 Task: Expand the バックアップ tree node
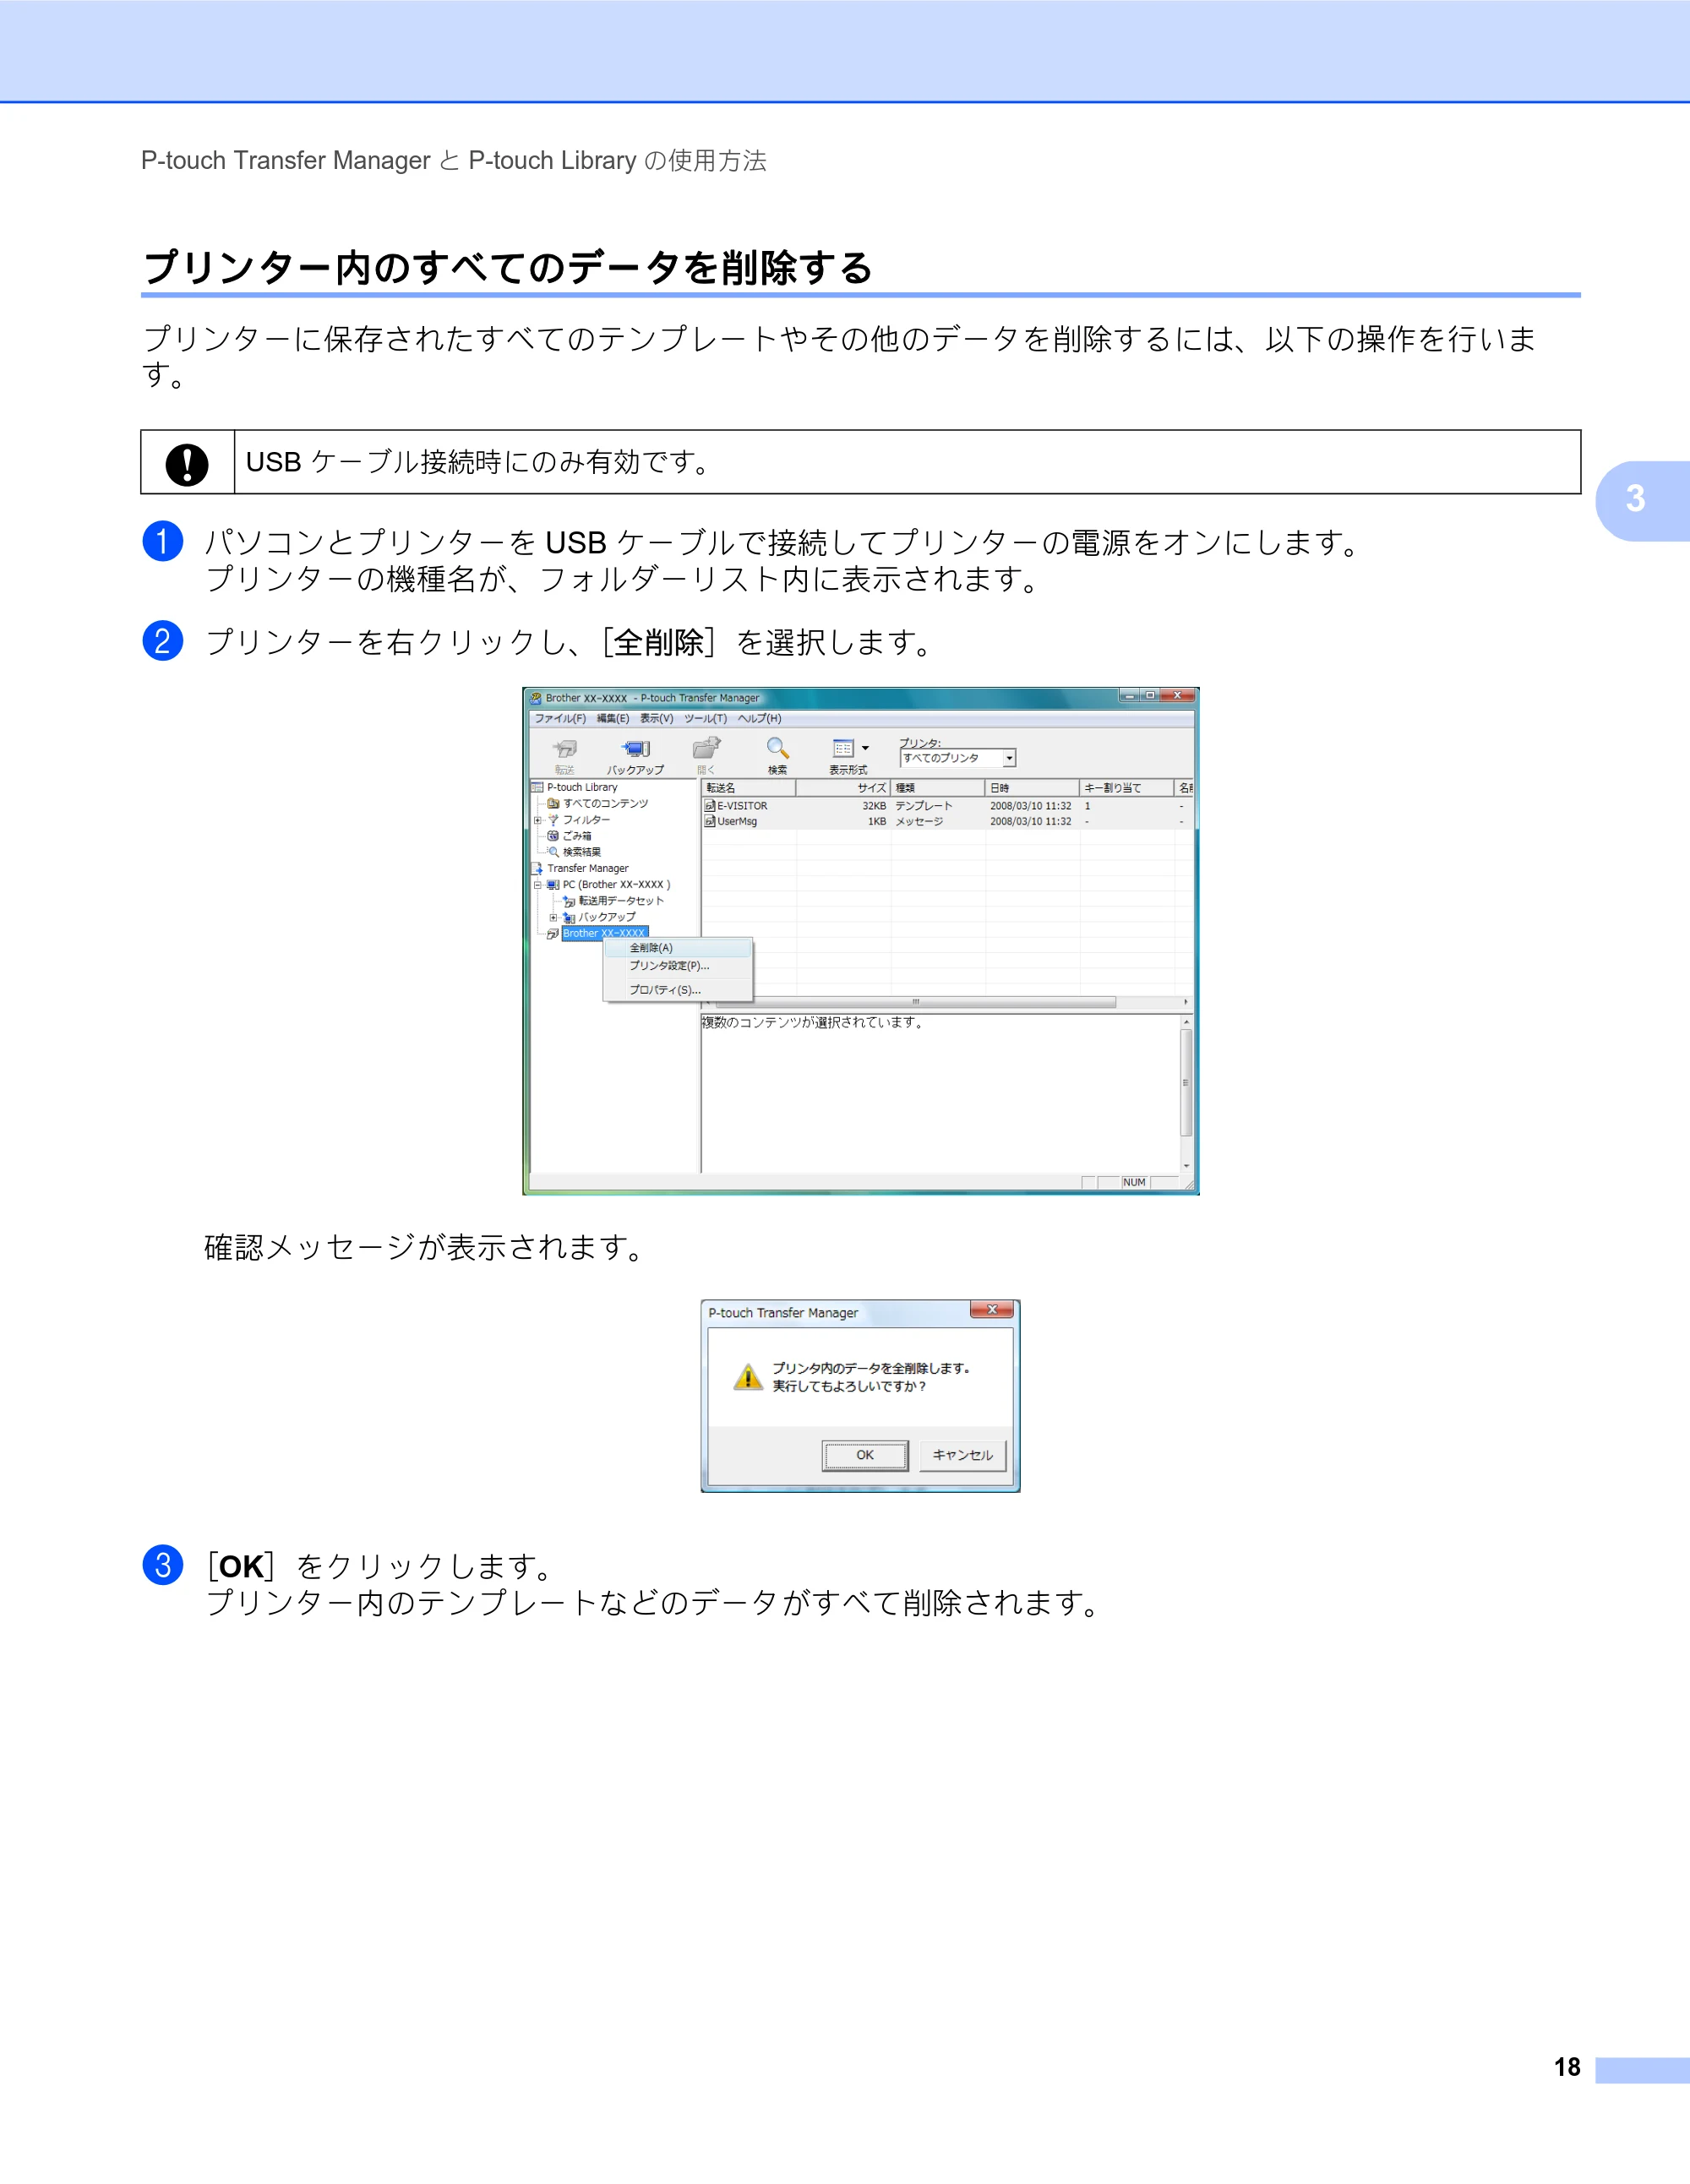coord(554,917)
